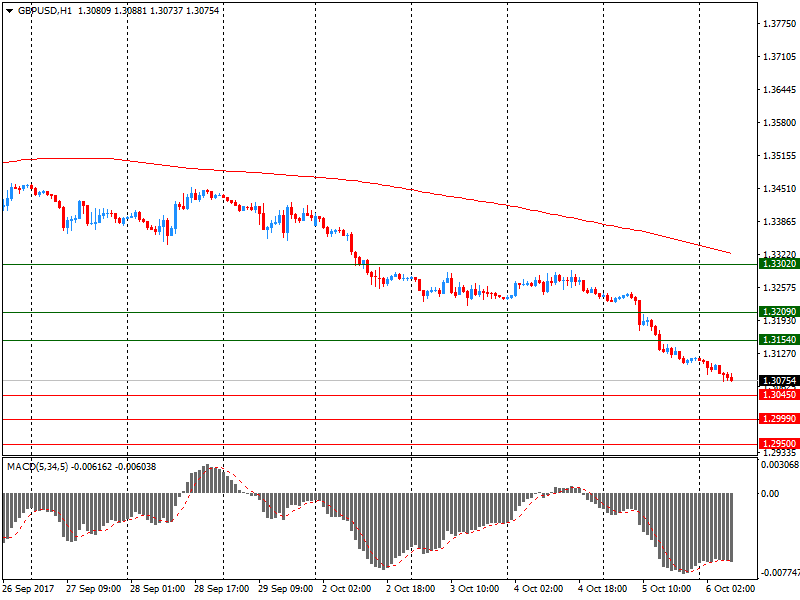The width and height of the screenshot is (800, 600).
Task: Select the 4 Oct 18:00 time axis label
Action: pyautogui.click(x=603, y=589)
